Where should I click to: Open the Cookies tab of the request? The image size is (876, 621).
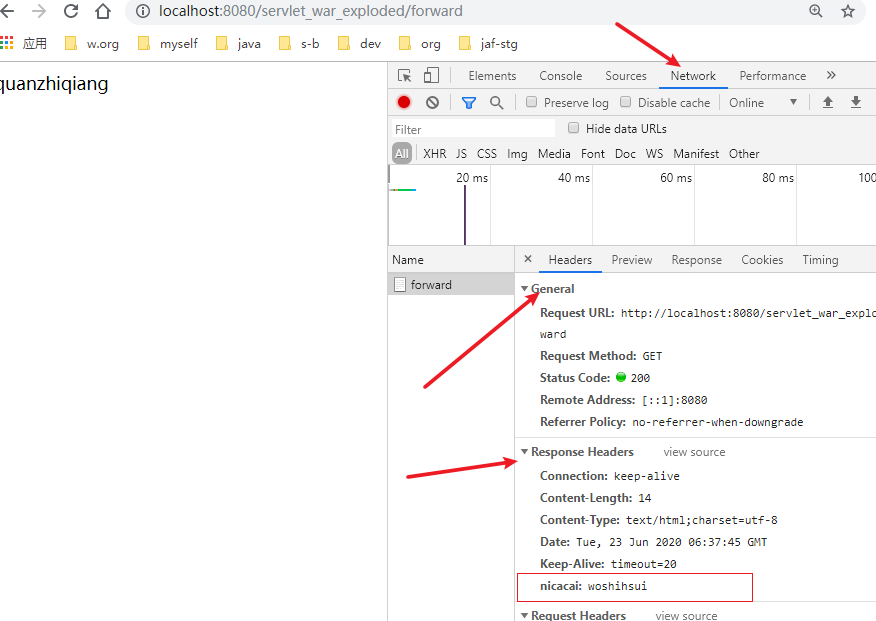(x=762, y=260)
